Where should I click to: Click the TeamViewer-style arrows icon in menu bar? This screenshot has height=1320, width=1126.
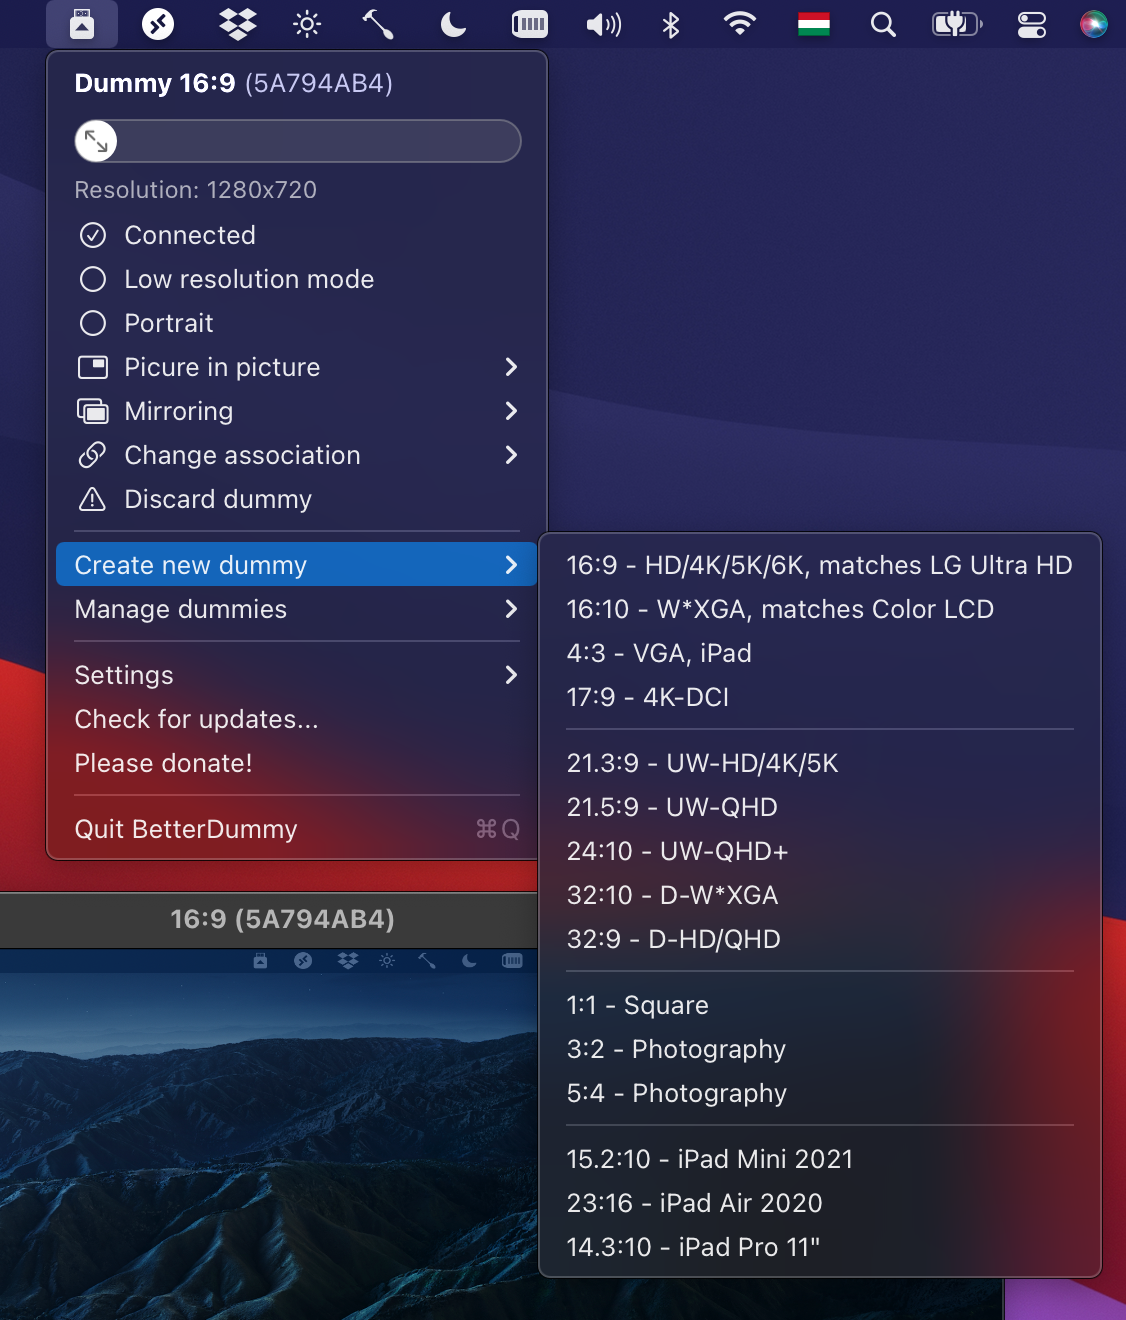[158, 24]
